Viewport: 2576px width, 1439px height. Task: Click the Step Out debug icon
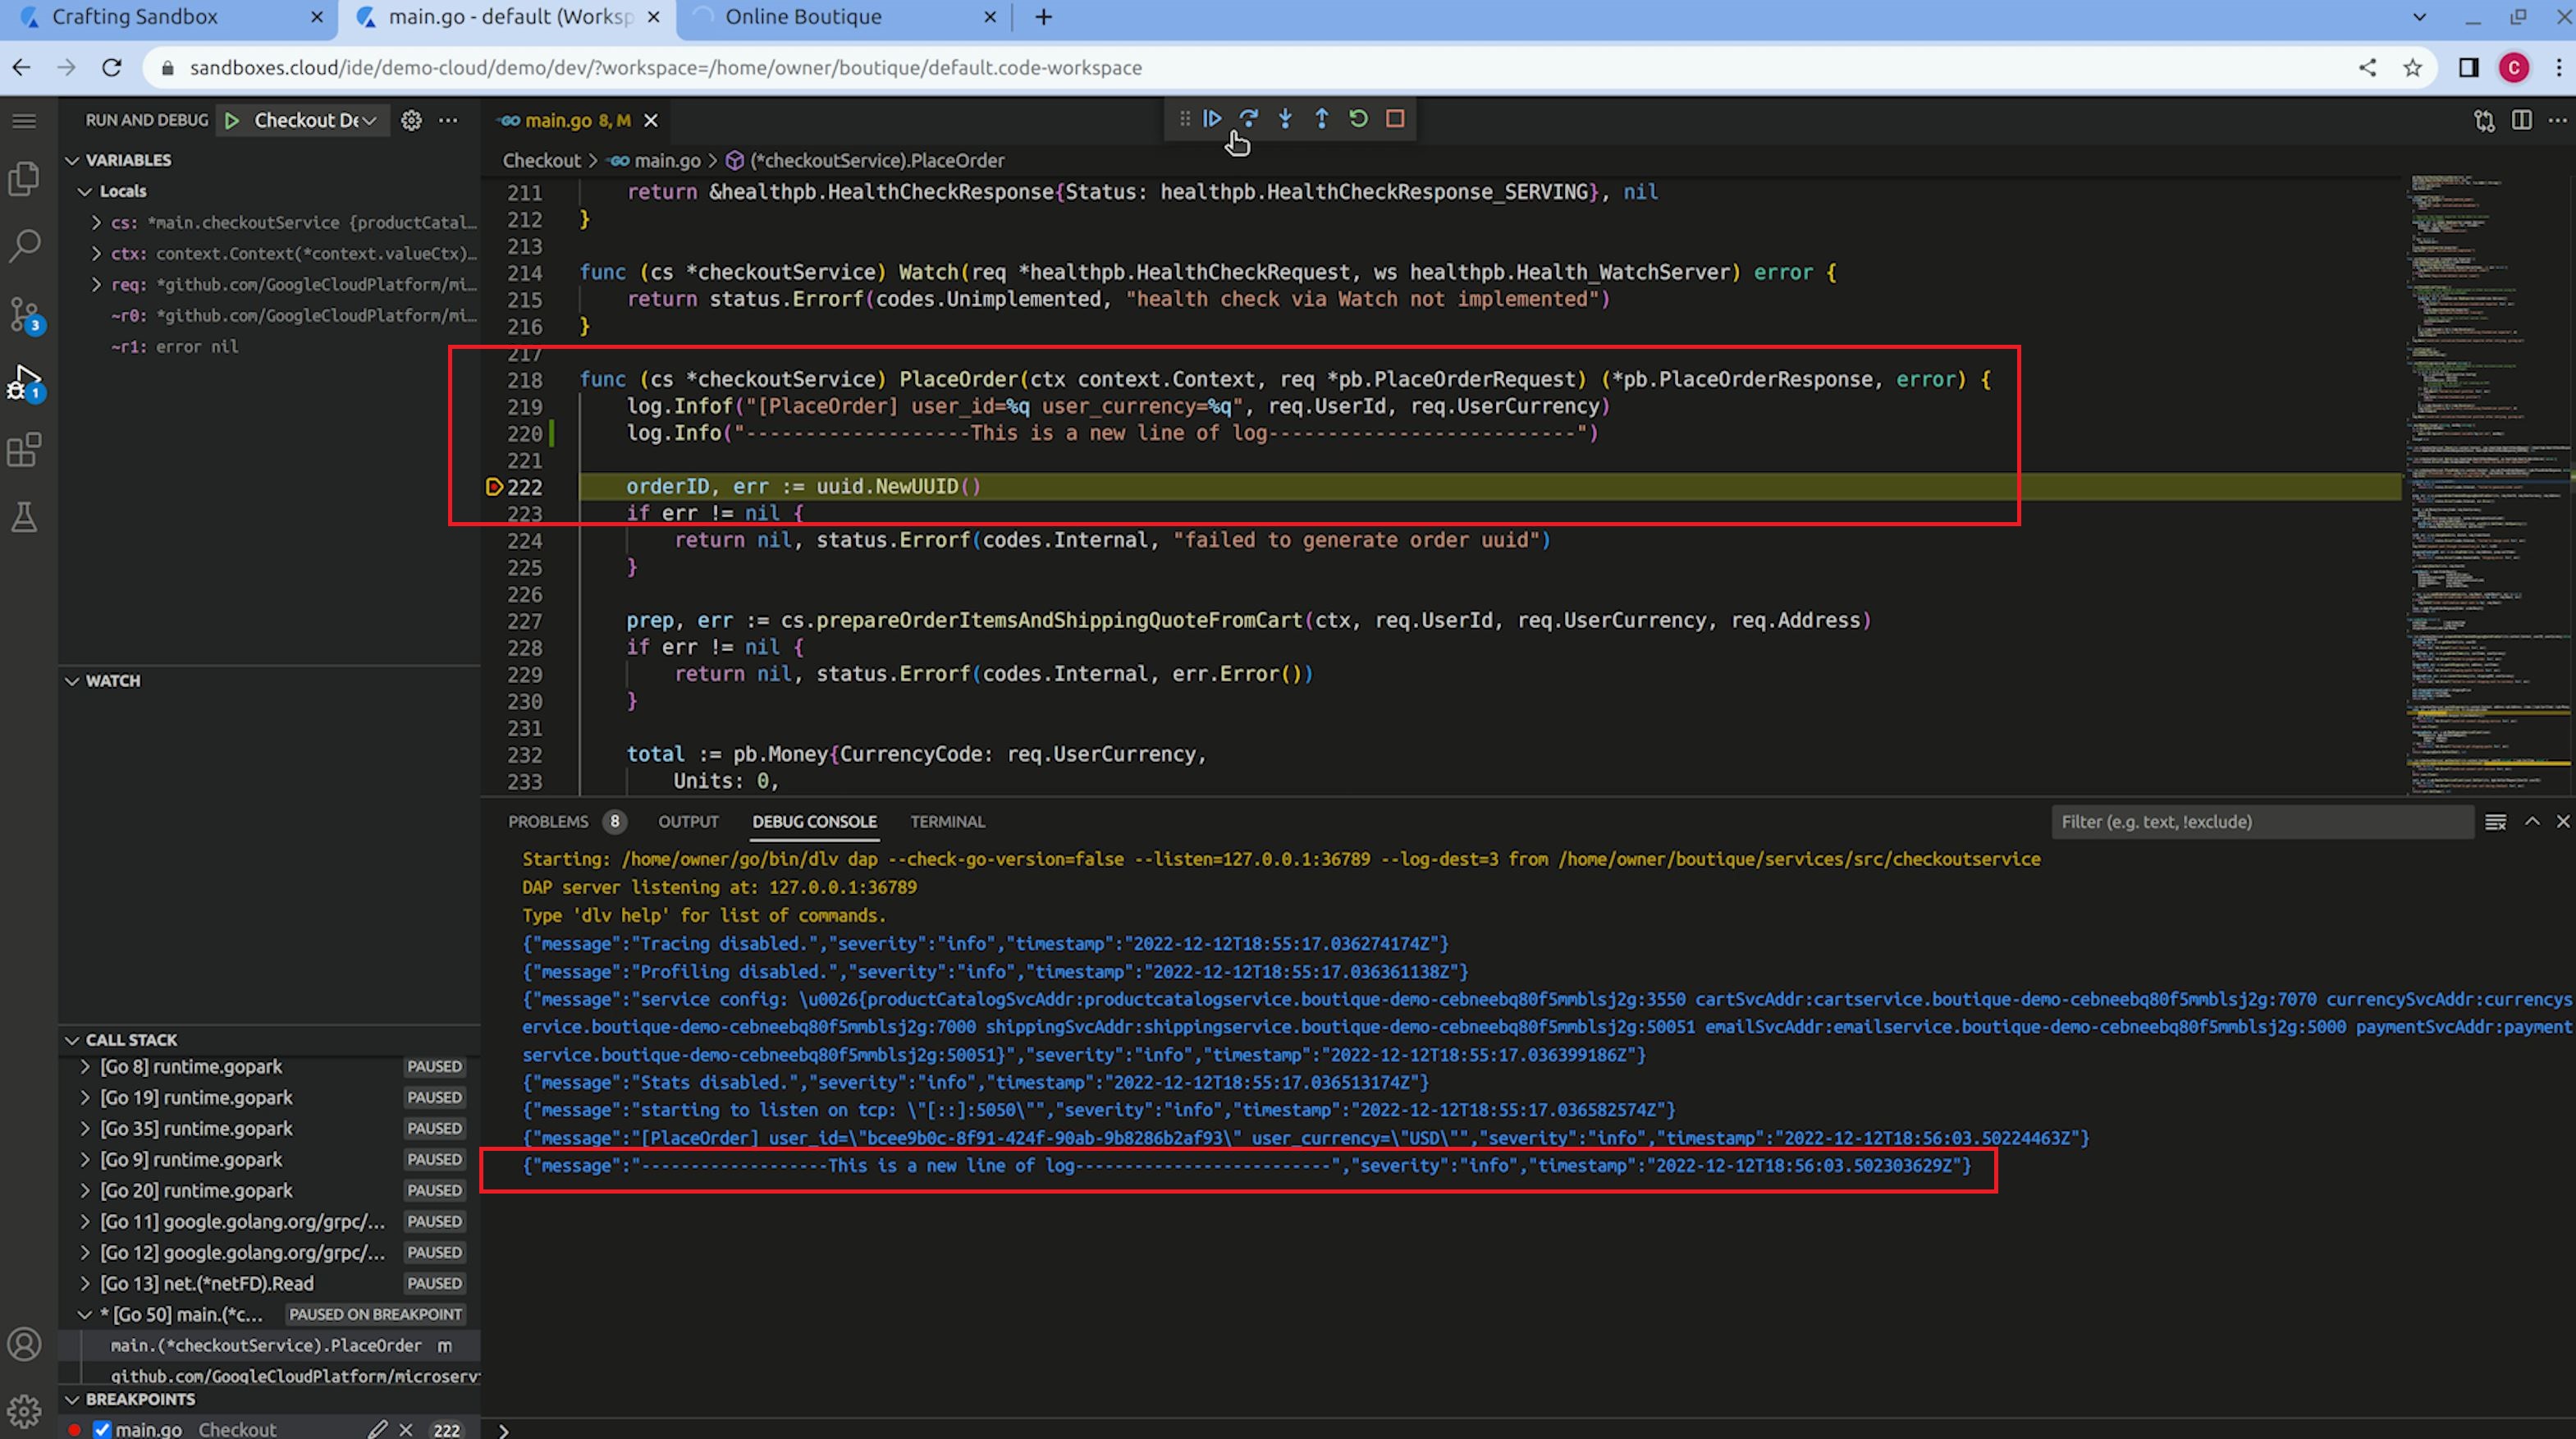coord(1321,119)
